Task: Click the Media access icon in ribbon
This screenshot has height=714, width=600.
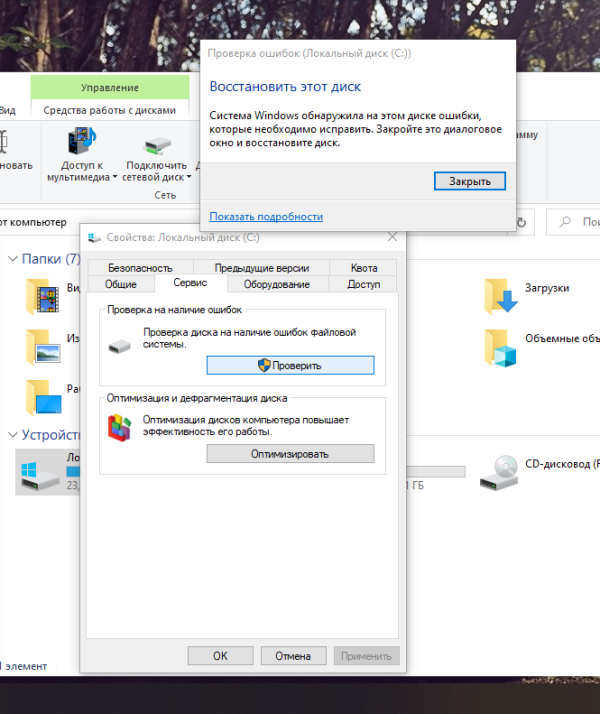Action: click(82, 141)
